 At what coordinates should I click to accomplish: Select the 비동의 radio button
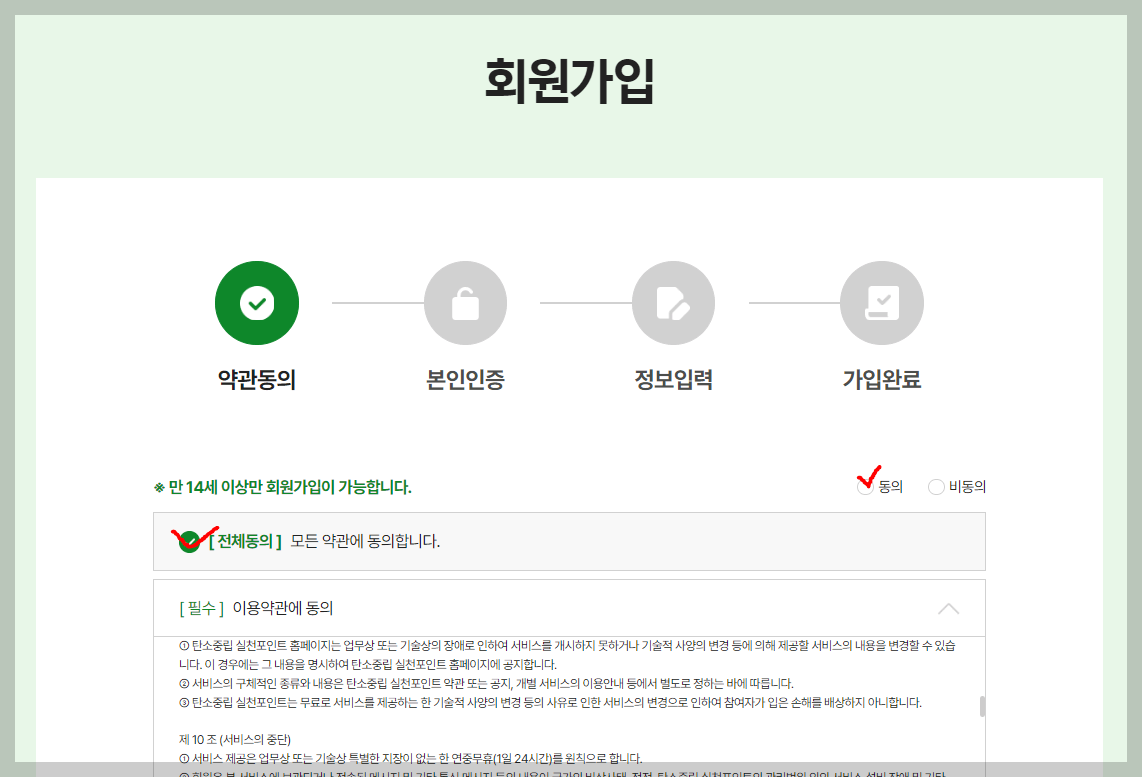(936, 487)
